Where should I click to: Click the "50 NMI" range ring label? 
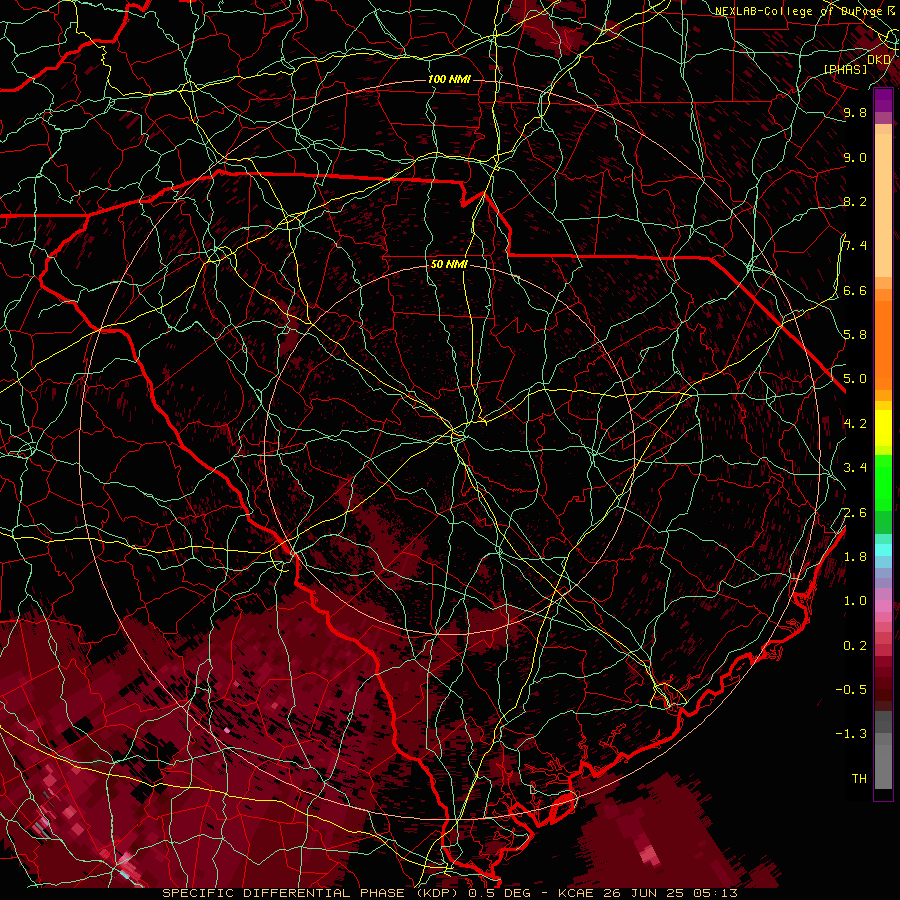[449, 264]
